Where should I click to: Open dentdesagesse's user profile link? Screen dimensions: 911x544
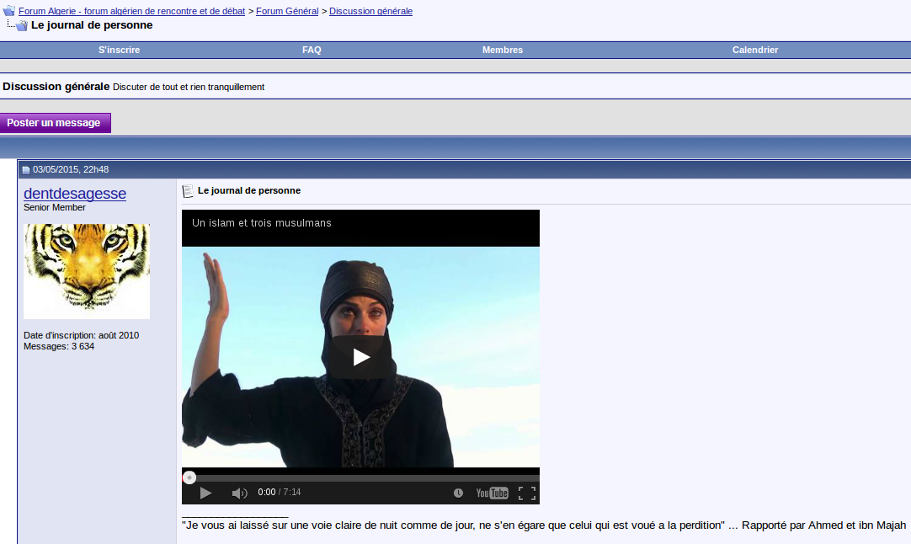tap(75, 194)
